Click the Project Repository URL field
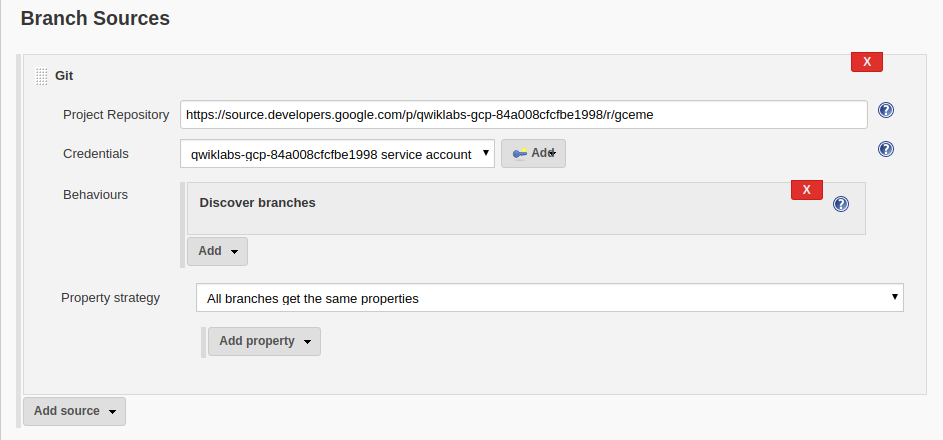 [x=524, y=114]
